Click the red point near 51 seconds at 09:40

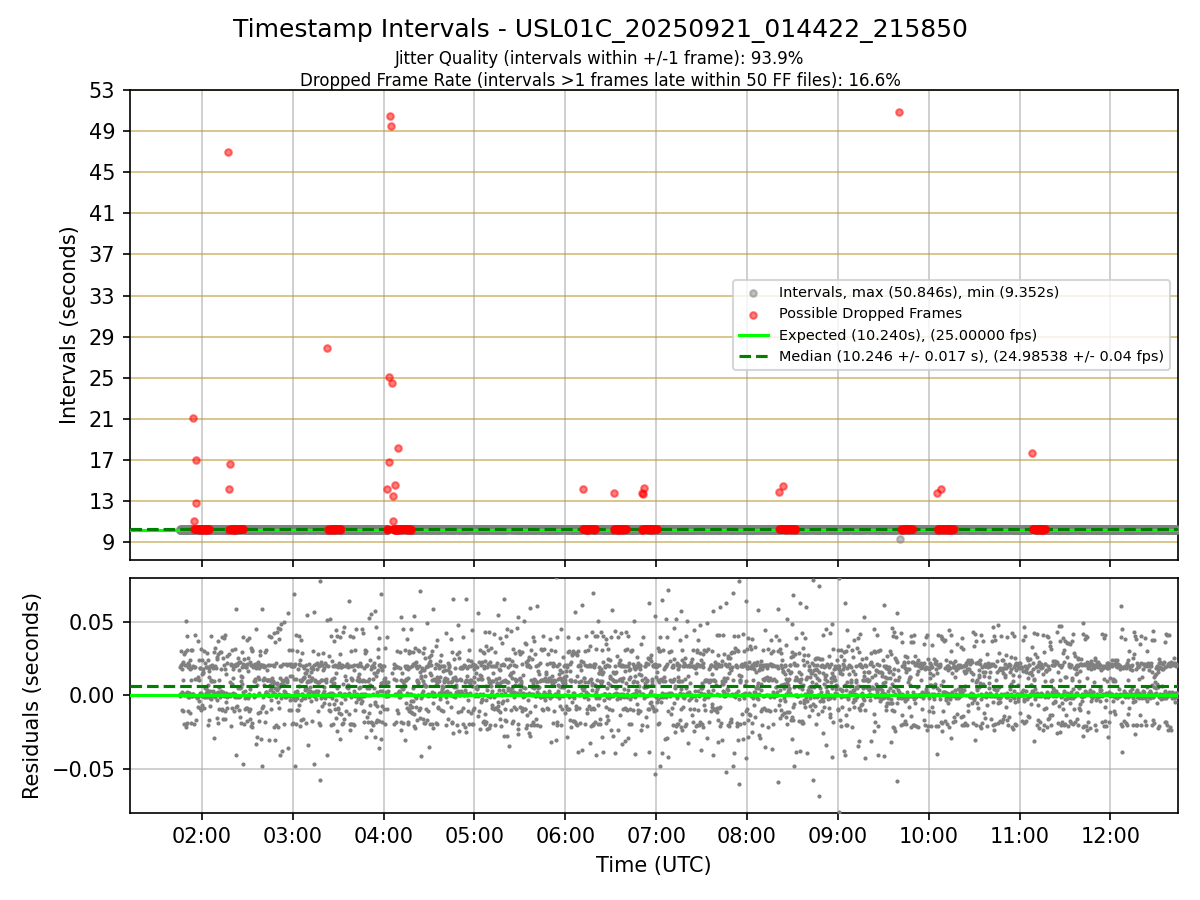899,112
